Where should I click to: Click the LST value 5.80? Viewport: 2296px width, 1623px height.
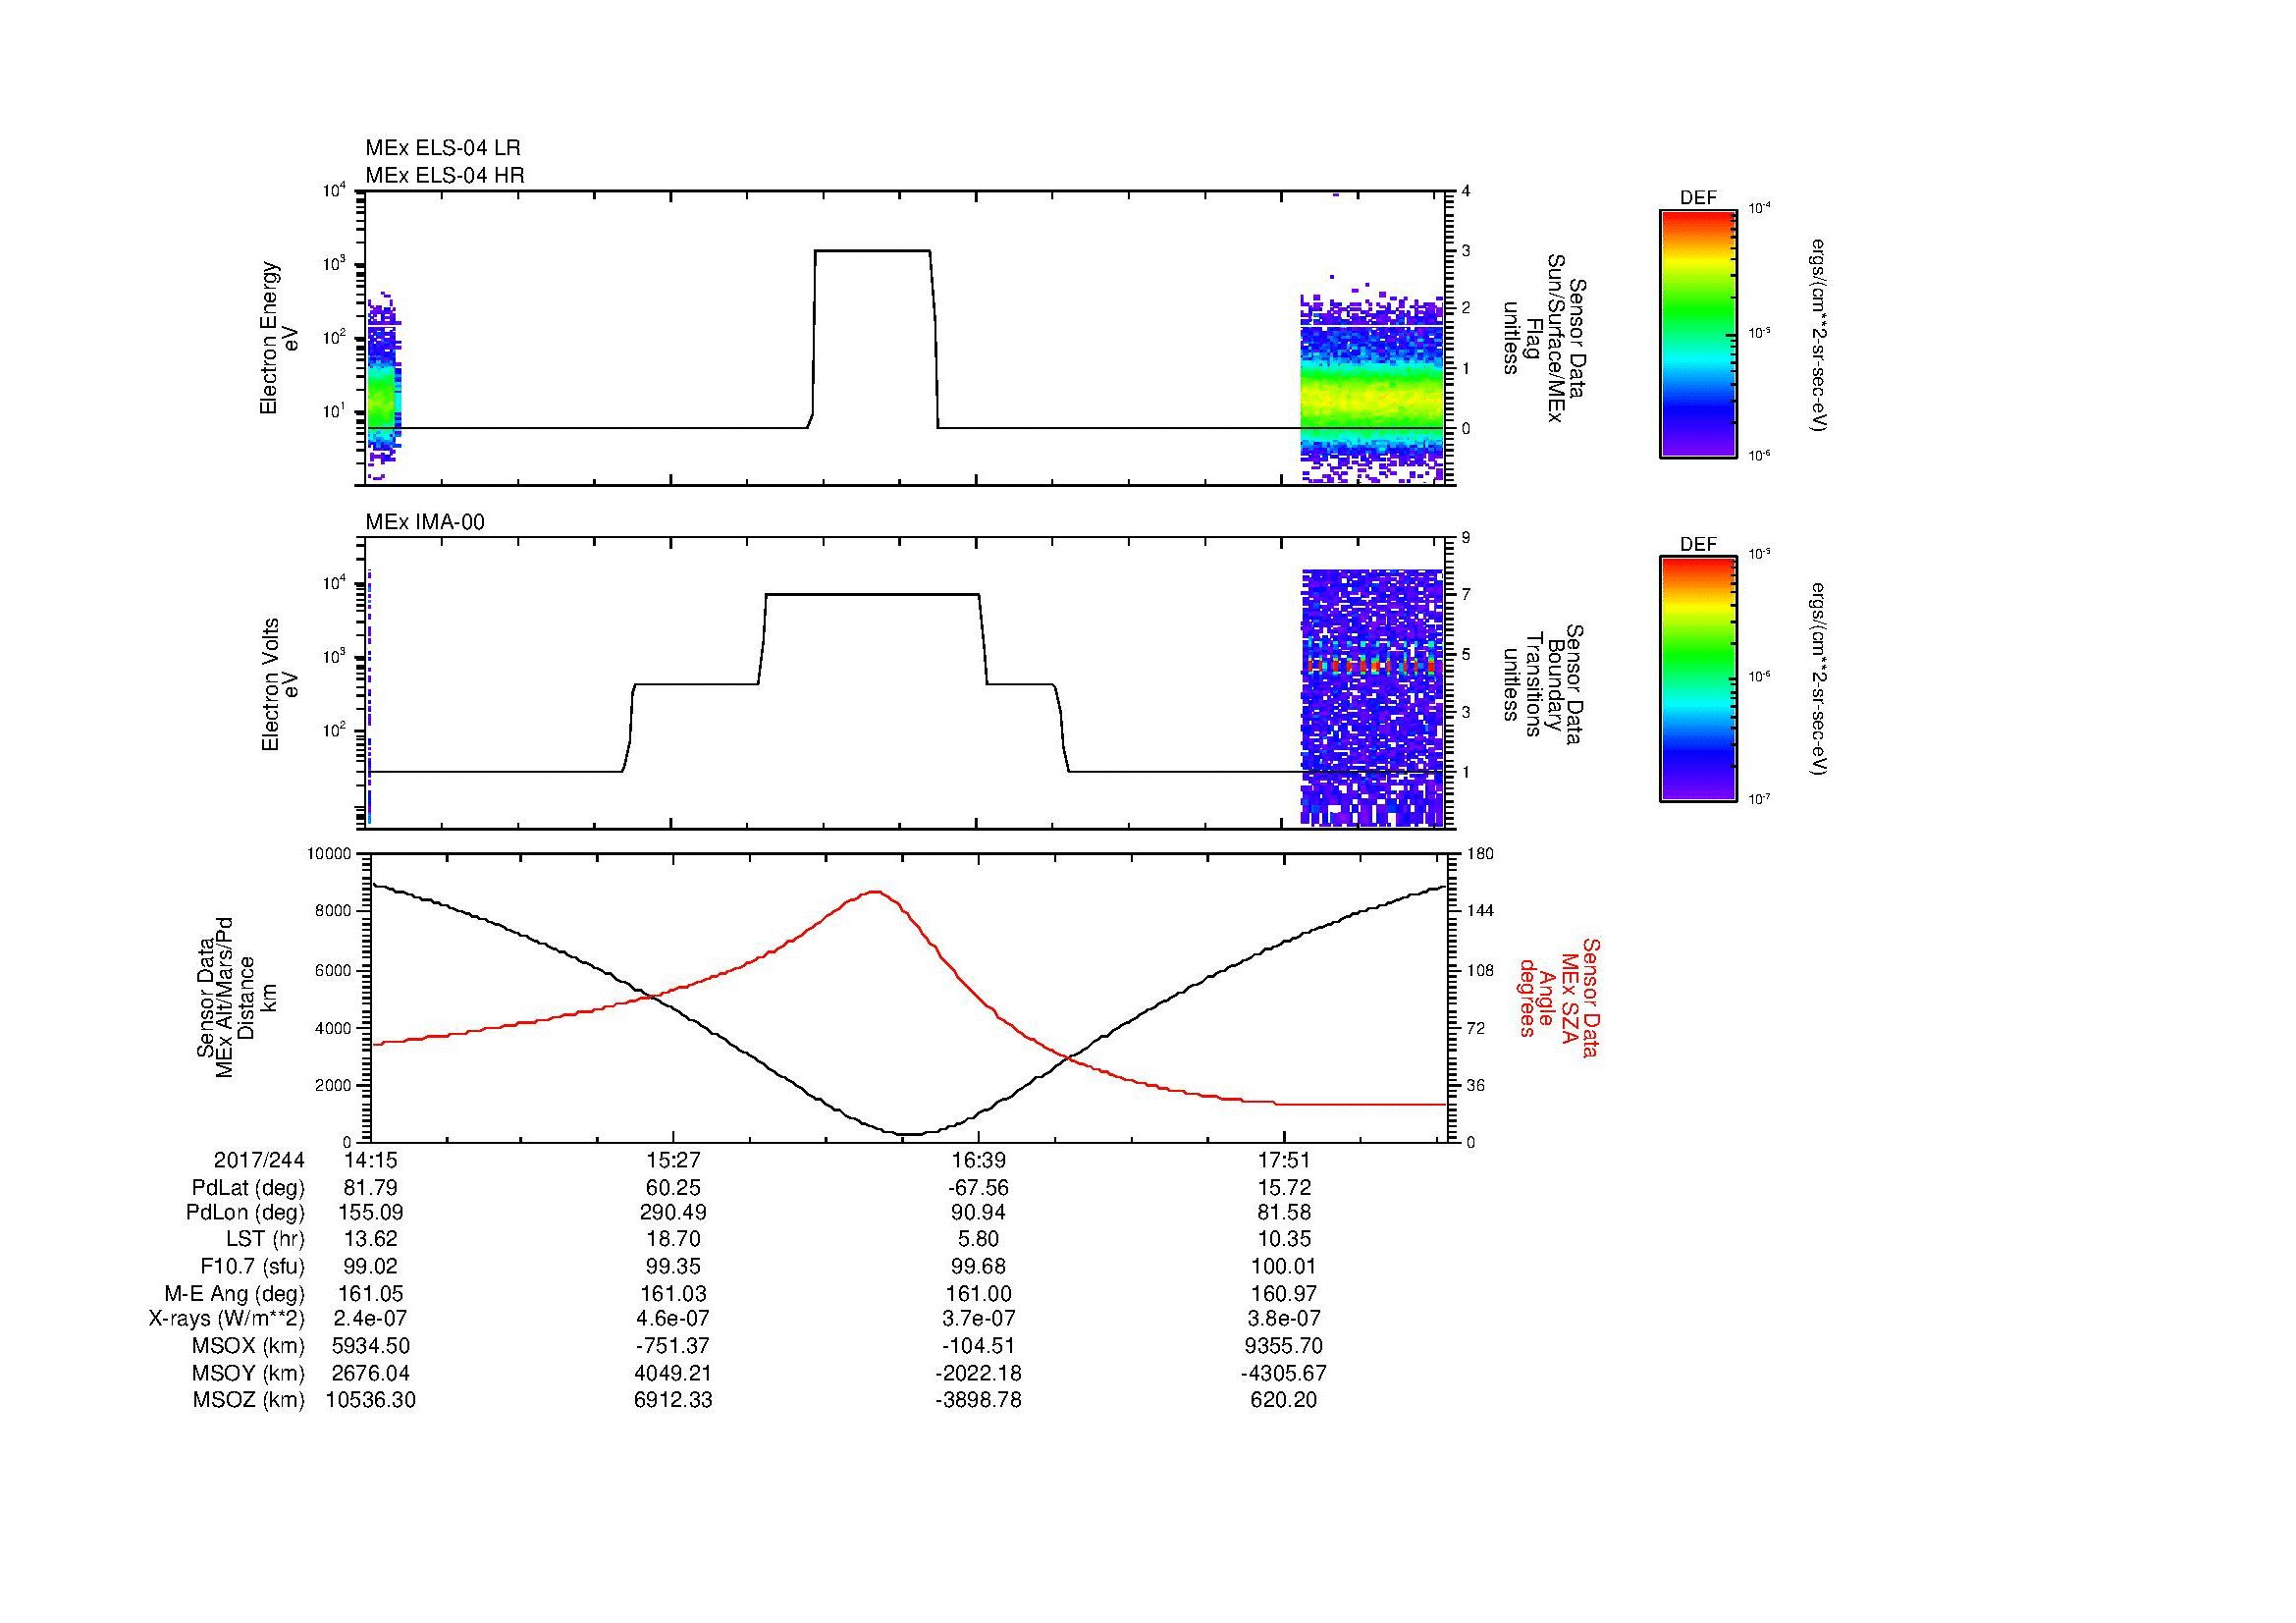(978, 1239)
